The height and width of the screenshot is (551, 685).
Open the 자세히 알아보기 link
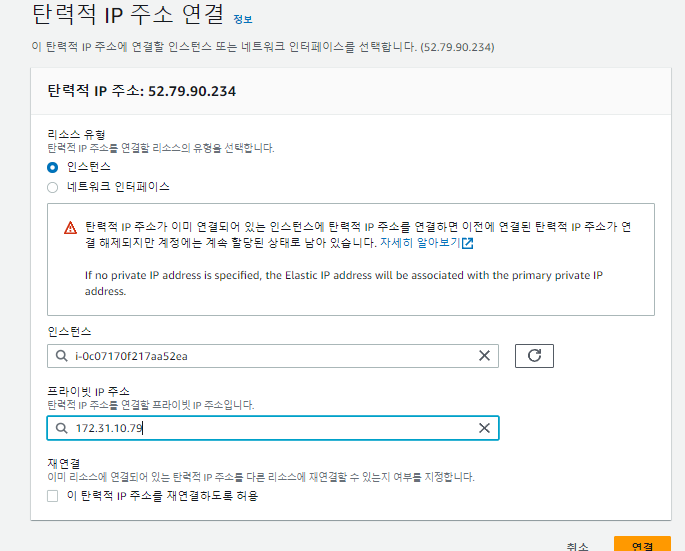pos(420,243)
